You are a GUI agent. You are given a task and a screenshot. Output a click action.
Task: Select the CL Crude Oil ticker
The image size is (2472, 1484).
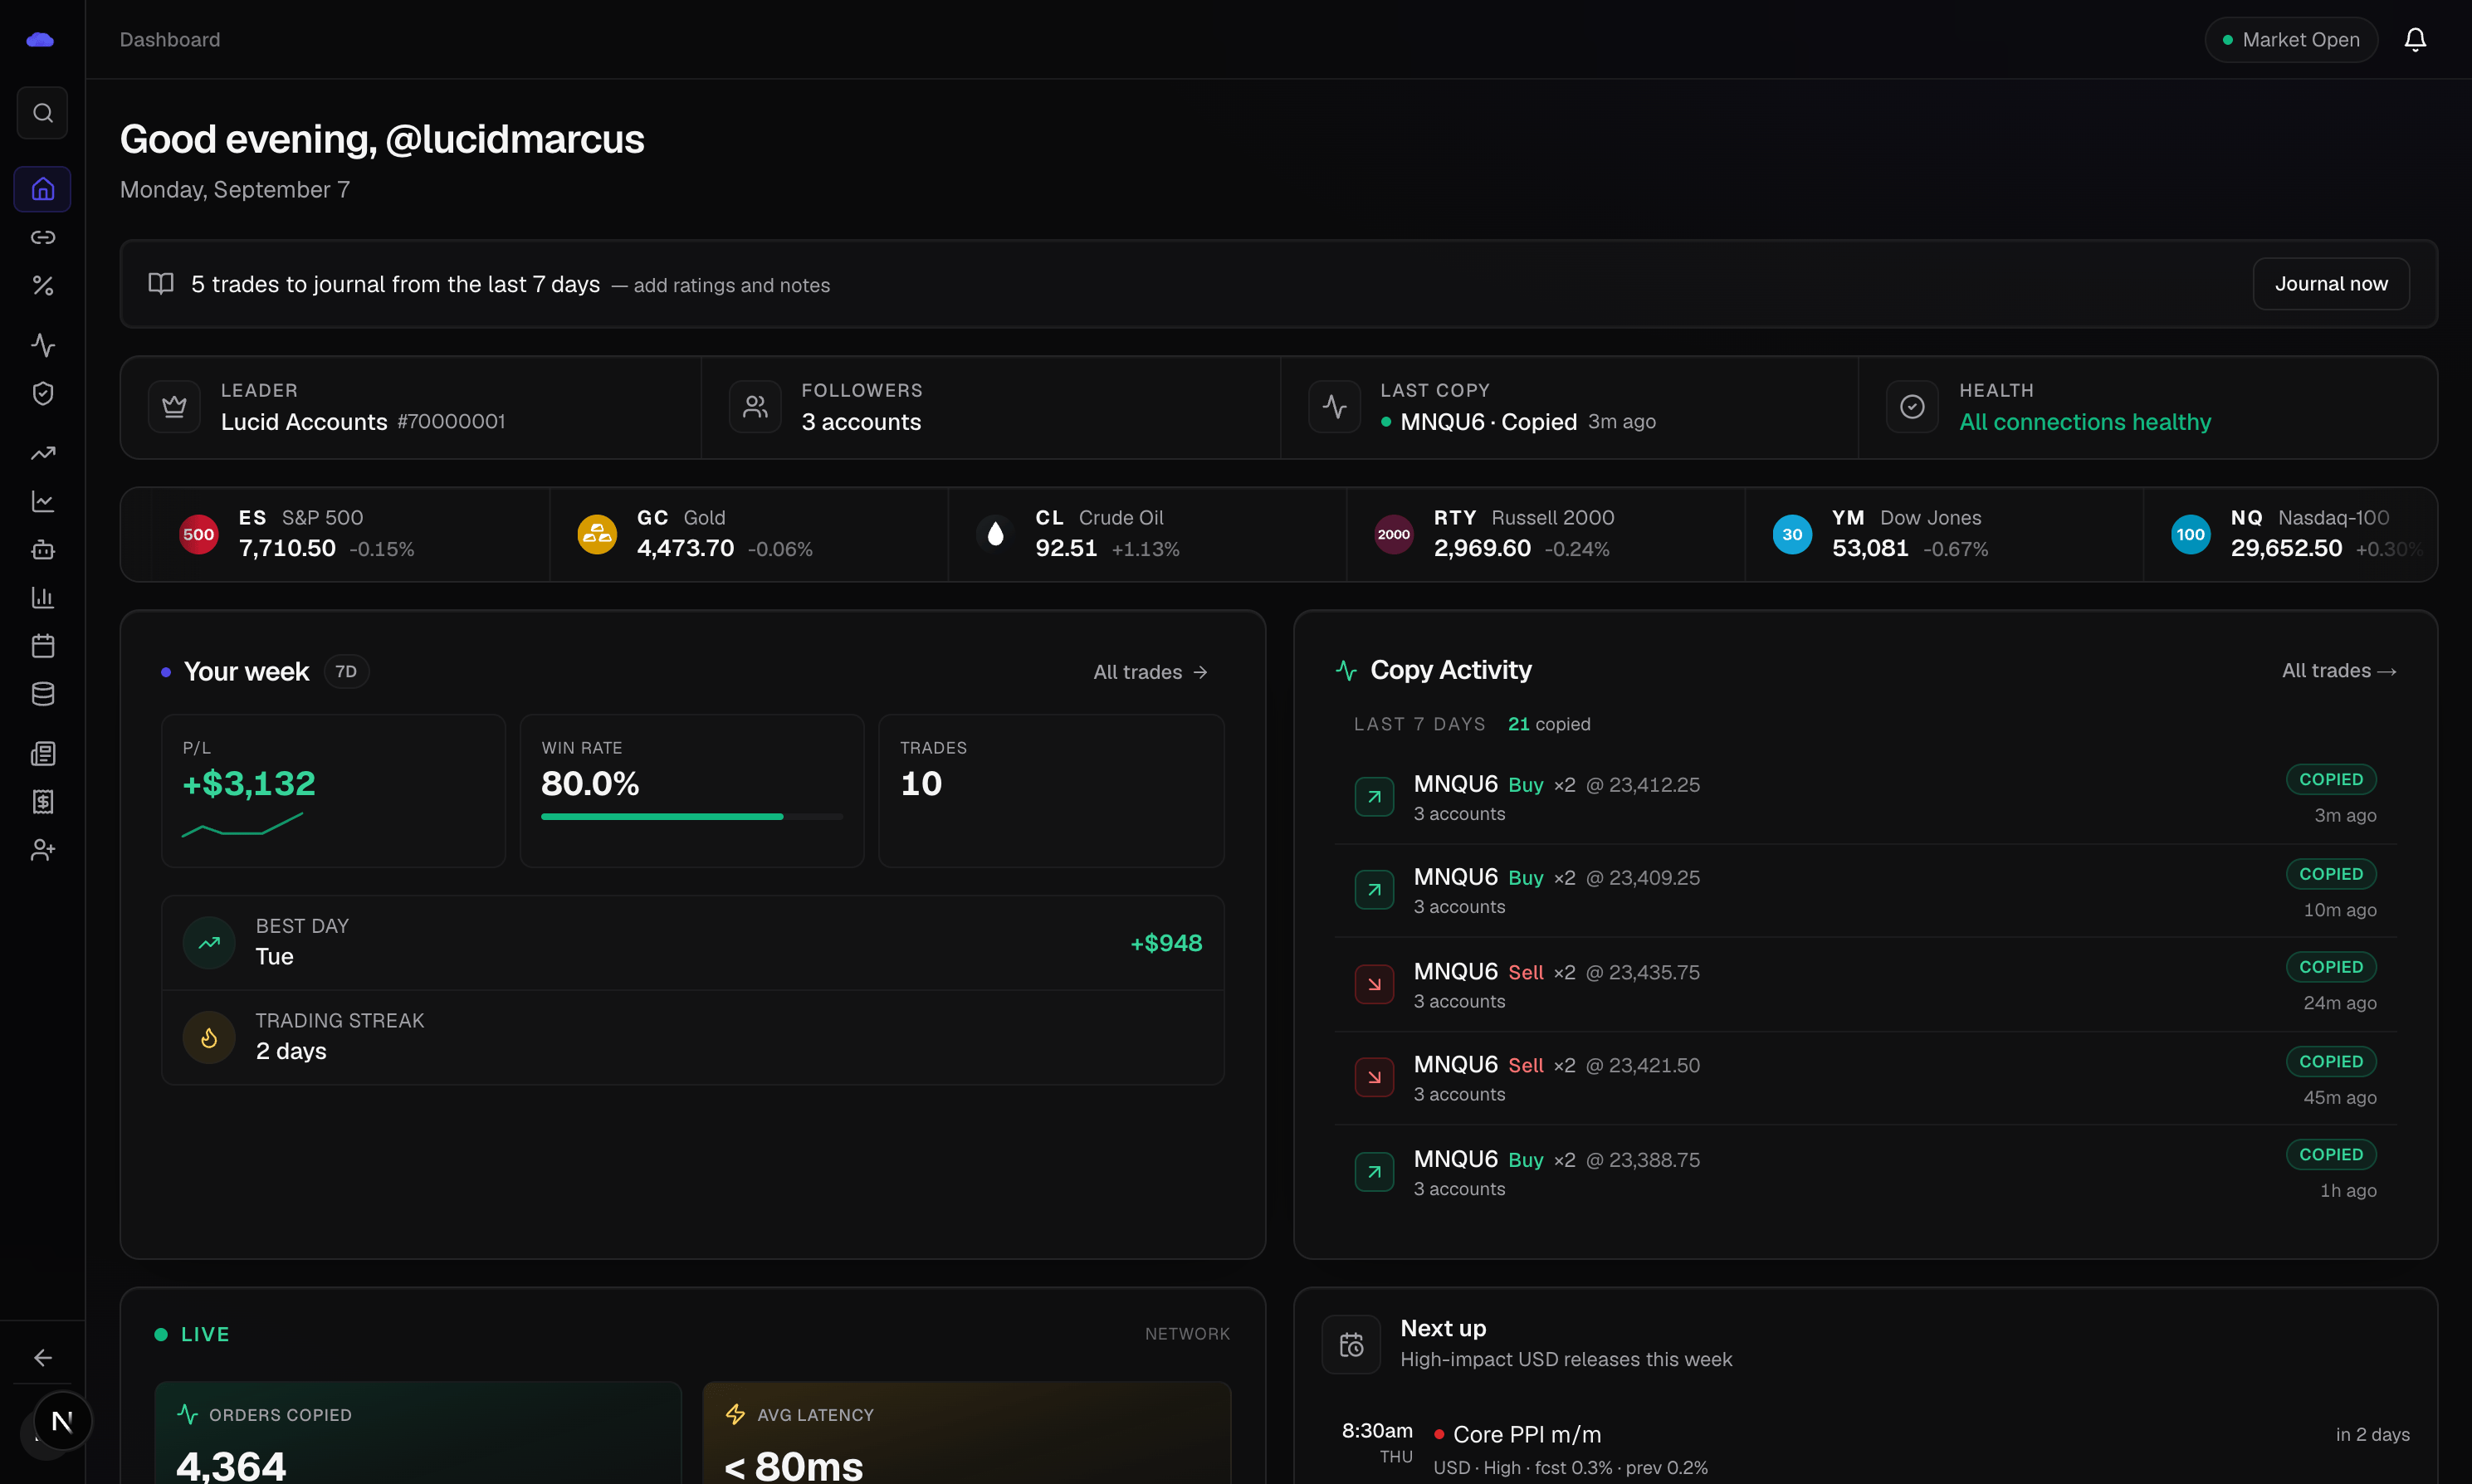[x=1147, y=534]
